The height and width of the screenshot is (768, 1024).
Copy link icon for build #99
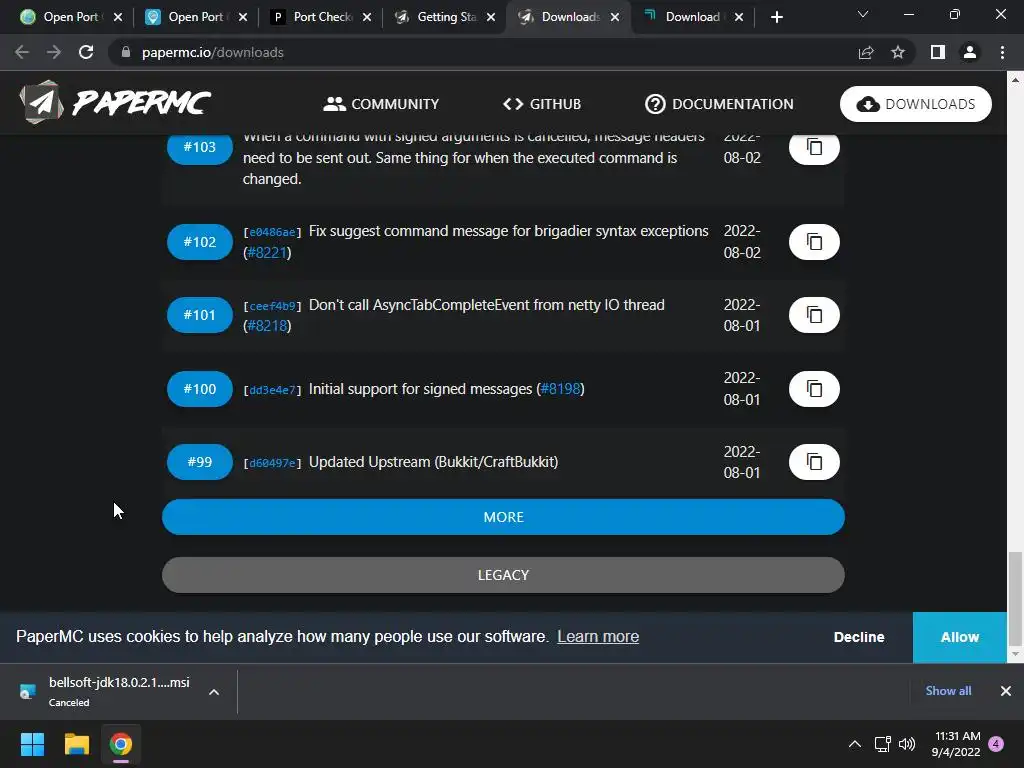click(x=814, y=462)
